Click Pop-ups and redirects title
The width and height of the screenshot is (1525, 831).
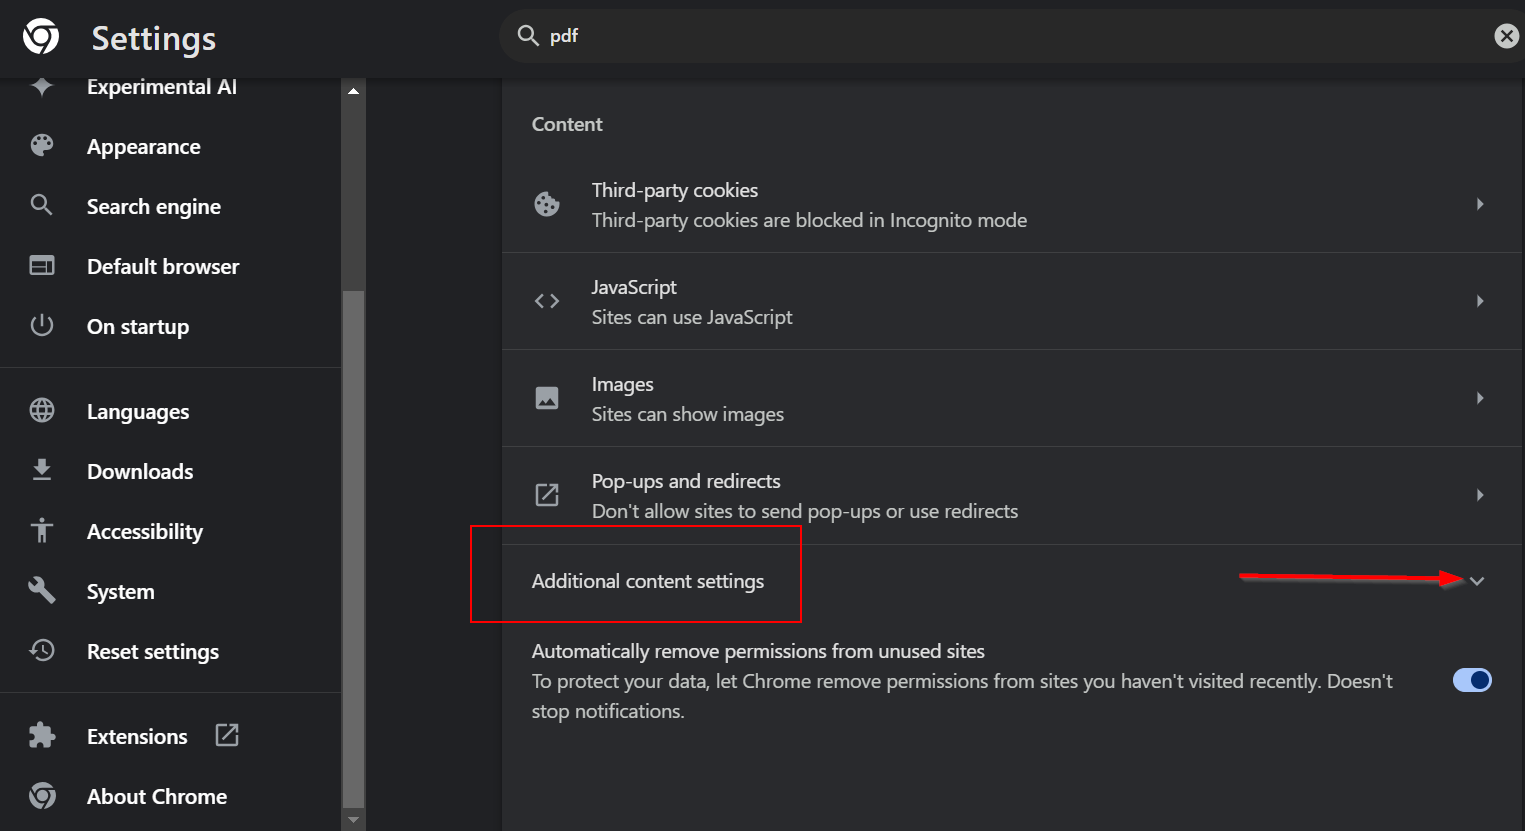click(x=686, y=481)
